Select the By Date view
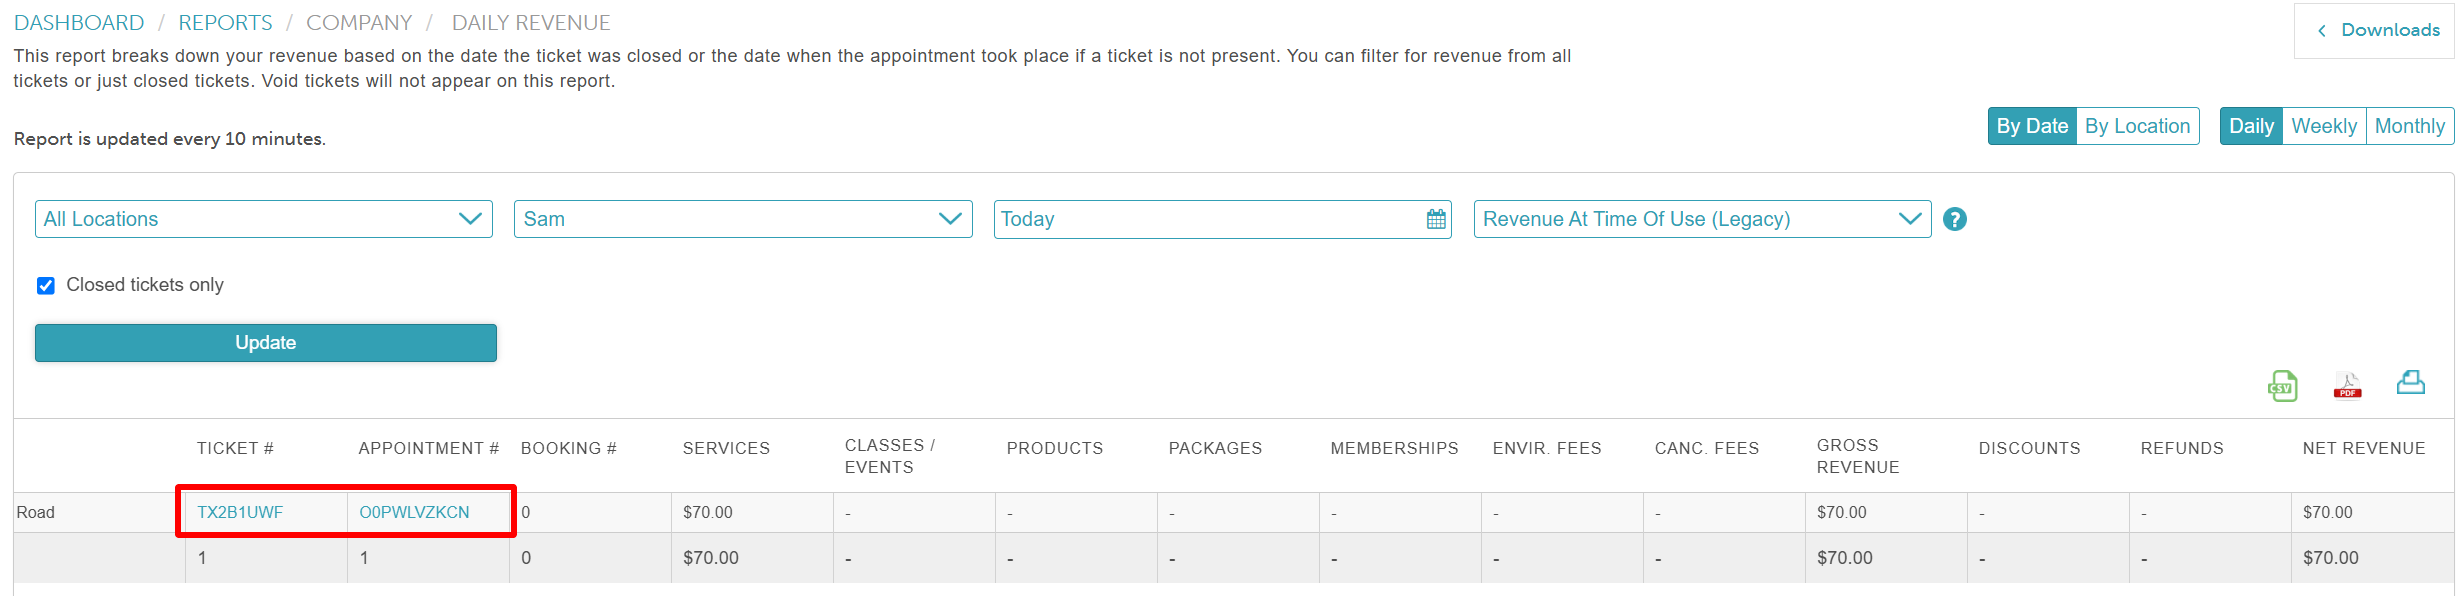Image resolution: width=2464 pixels, height=596 pixels. point(2032,126)
